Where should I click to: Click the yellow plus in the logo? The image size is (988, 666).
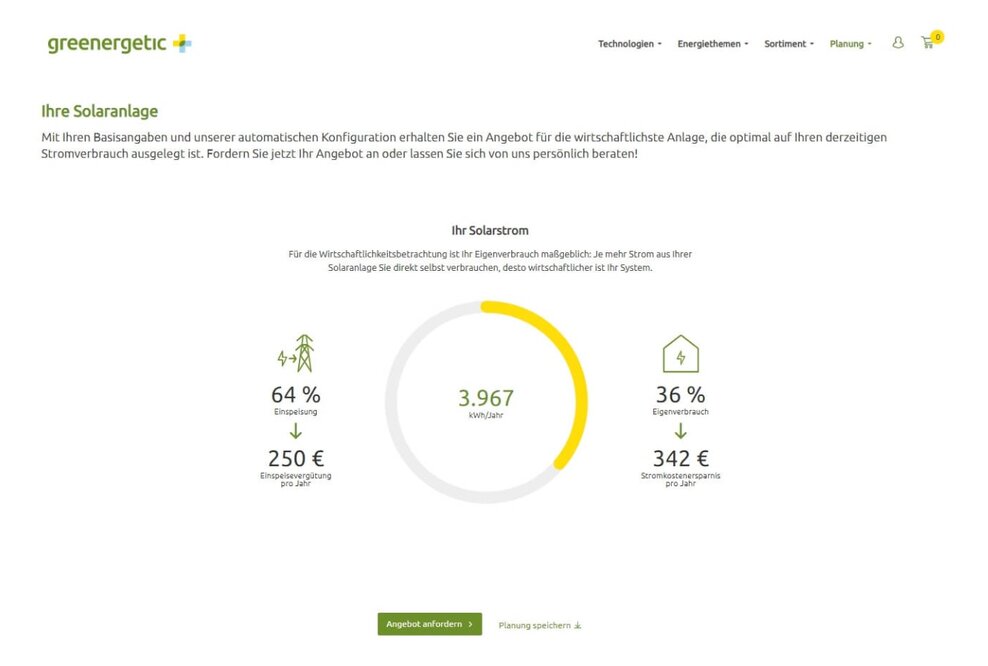click(181, 43)
